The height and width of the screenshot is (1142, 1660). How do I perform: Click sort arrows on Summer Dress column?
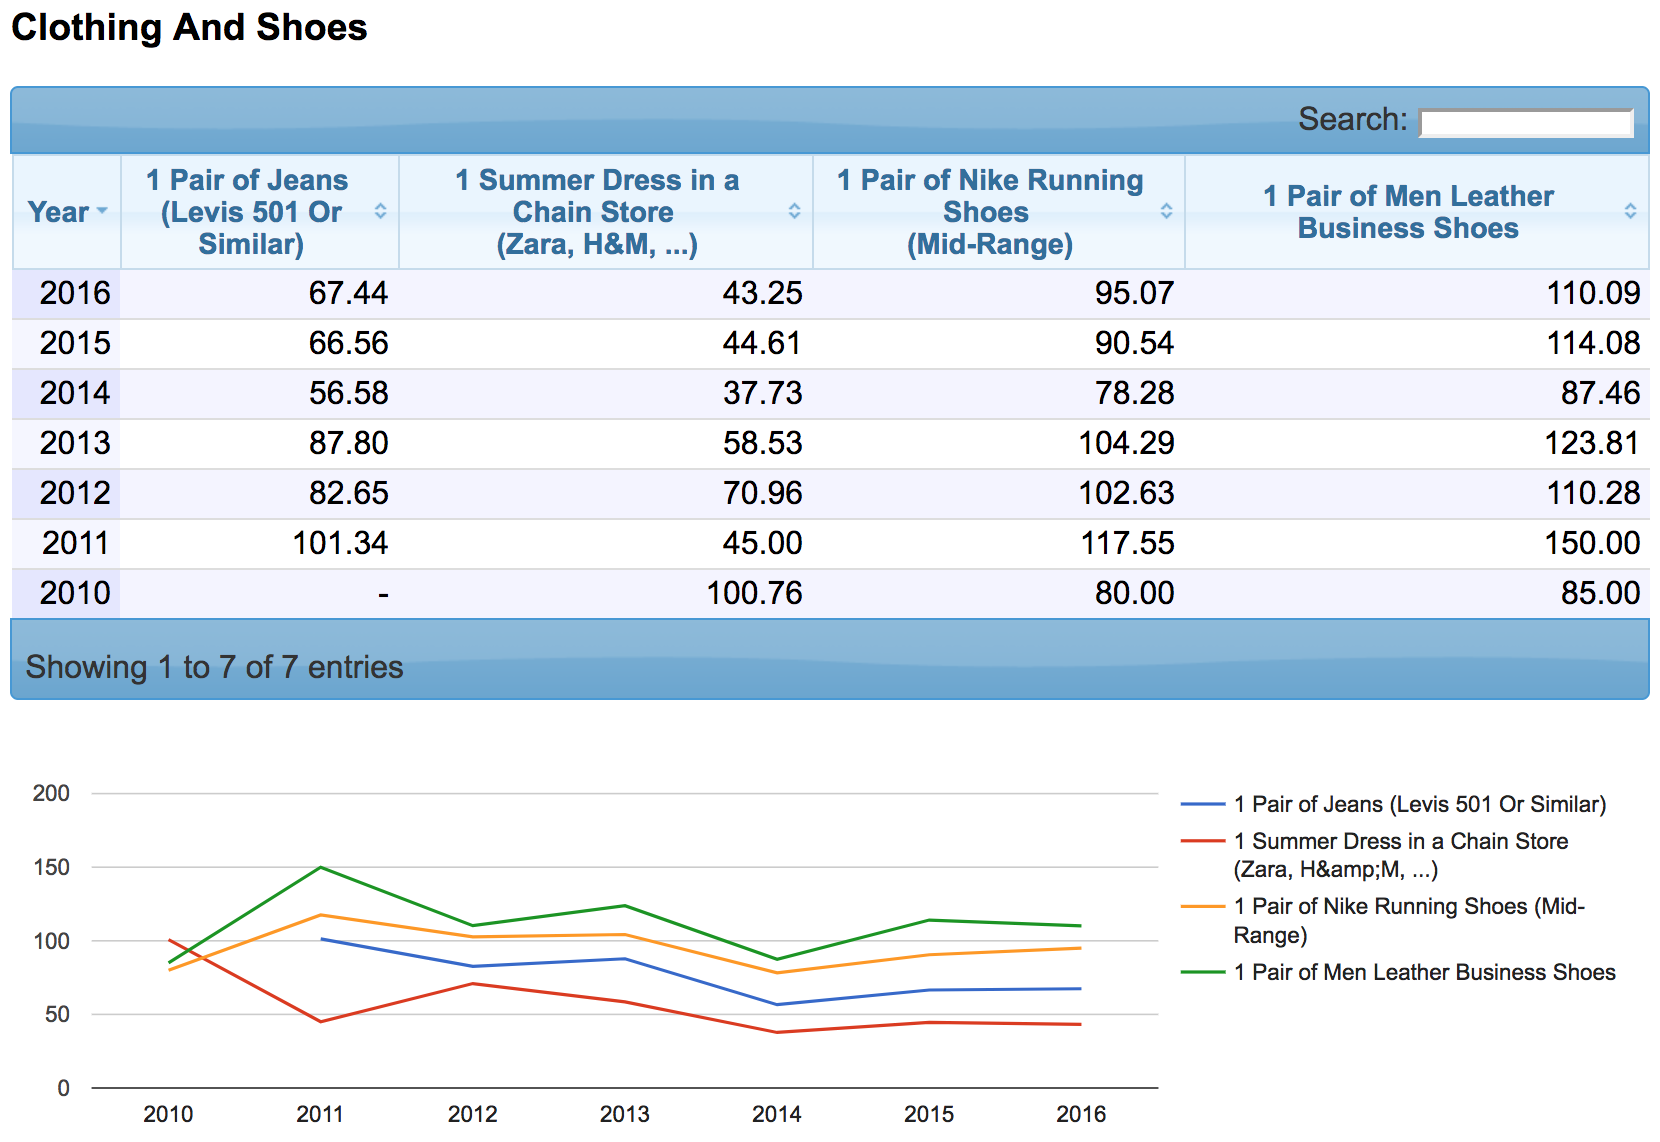coord(794,211)
